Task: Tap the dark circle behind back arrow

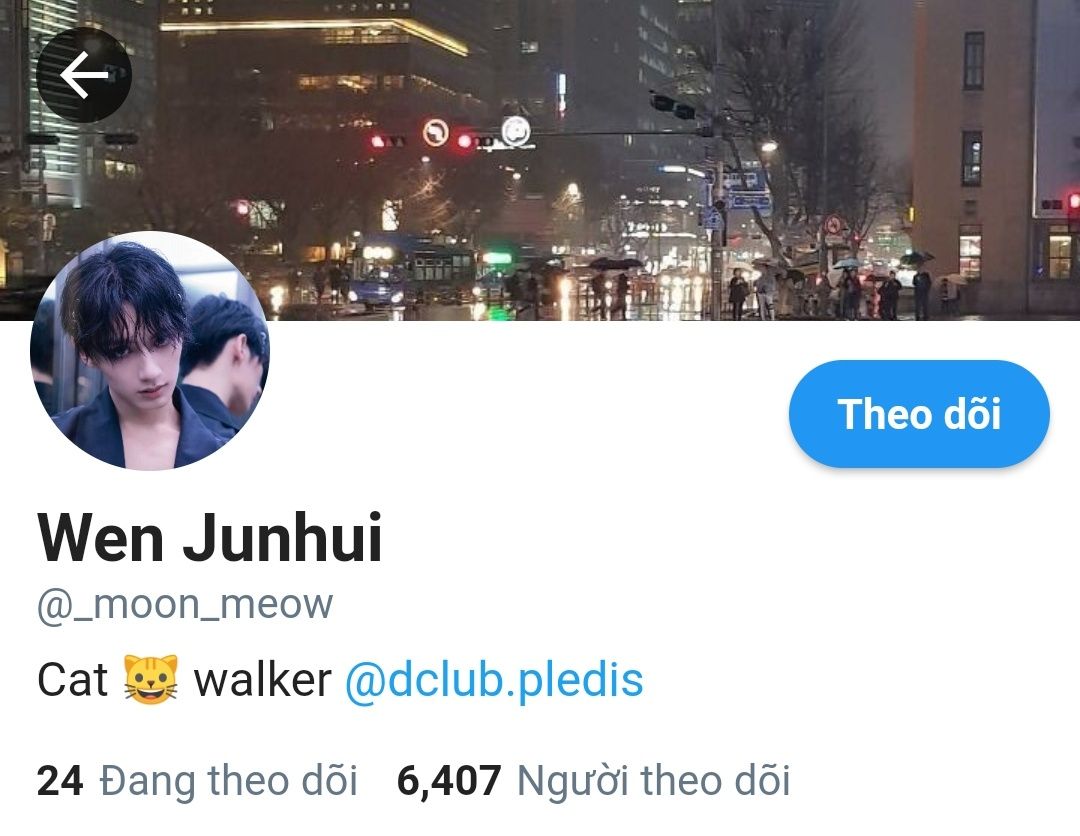Action: pos(84,75)
